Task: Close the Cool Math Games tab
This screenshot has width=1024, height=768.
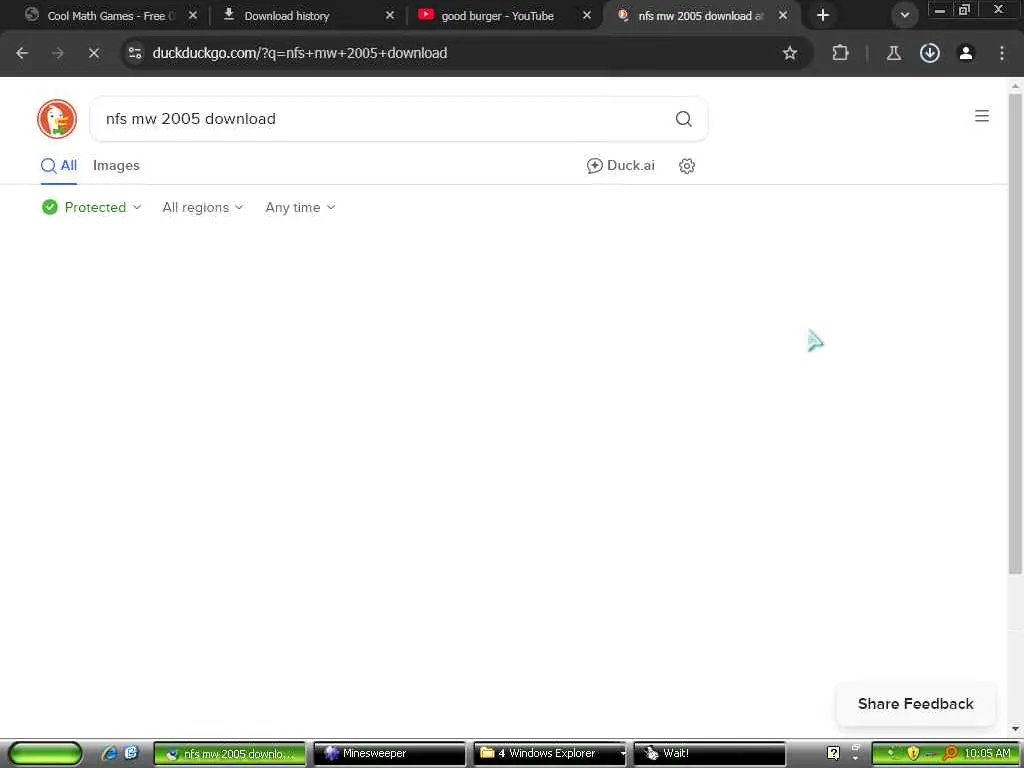Action: [x=193, y=16]
